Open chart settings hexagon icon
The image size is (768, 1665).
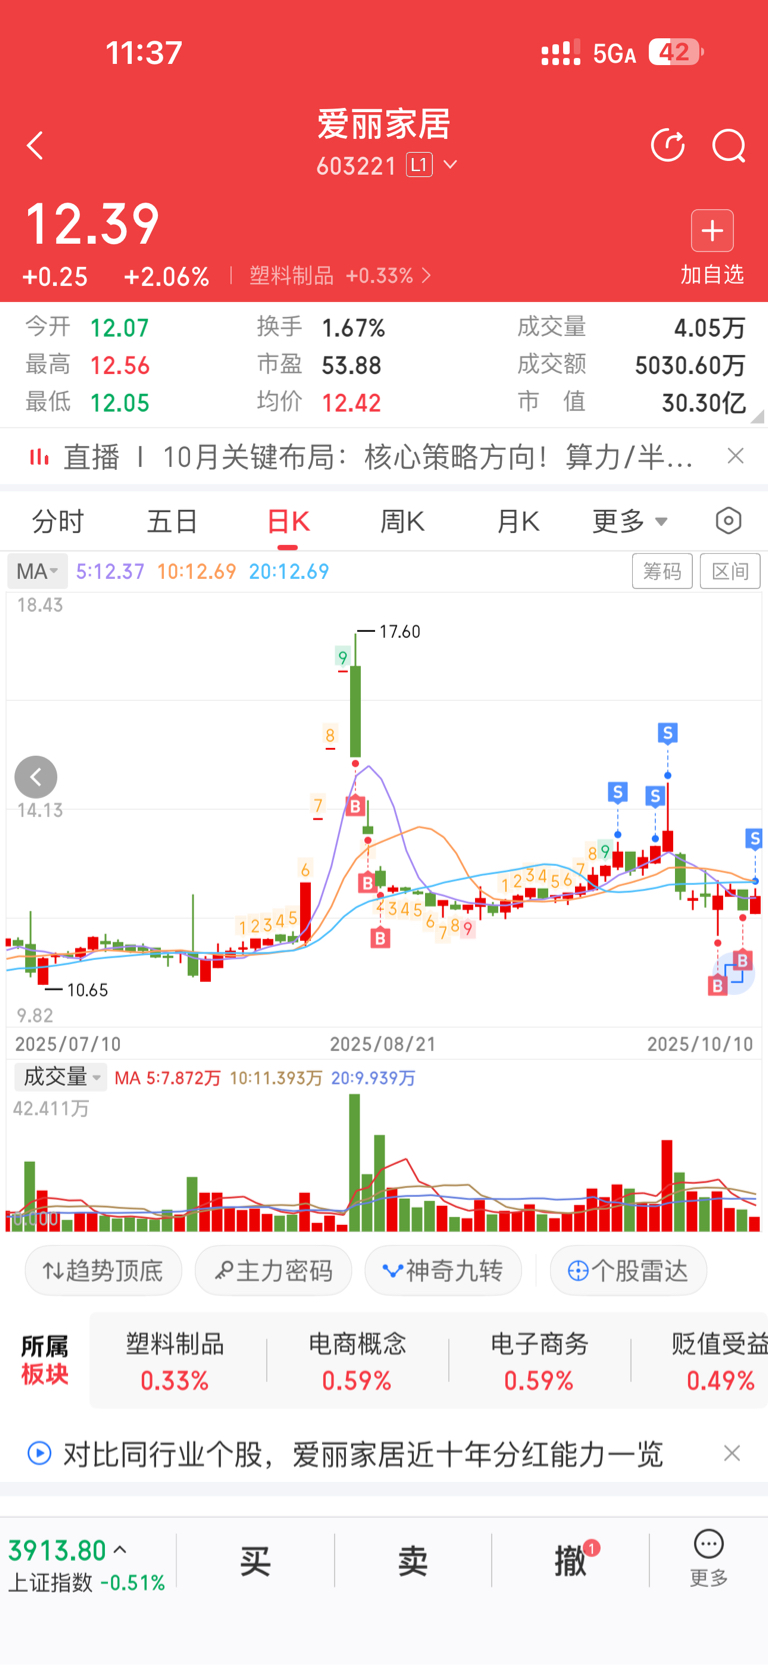(x=729, y=521)
